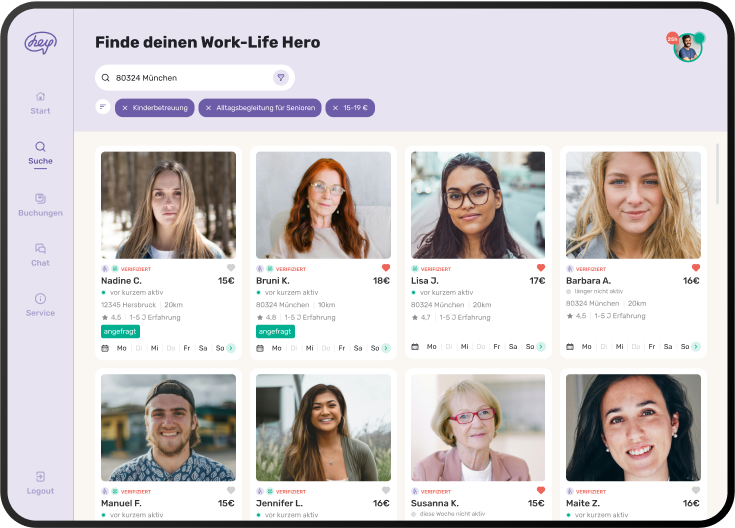Screen dimensions: 735x528
Task: Click the name Jennifer L.
Action: pos(279,503)
